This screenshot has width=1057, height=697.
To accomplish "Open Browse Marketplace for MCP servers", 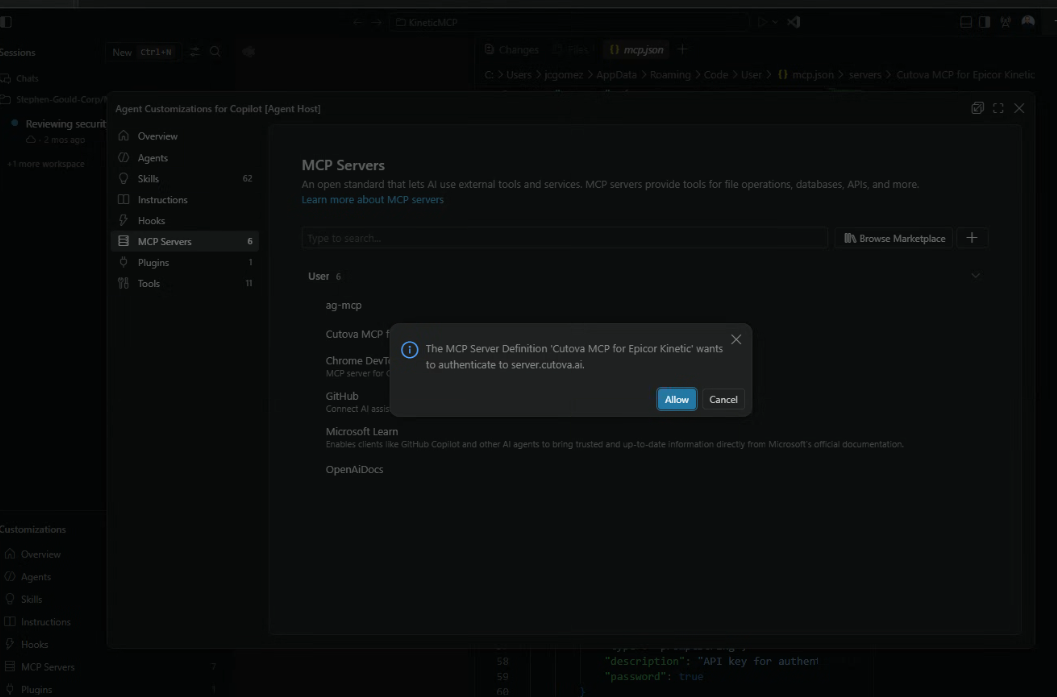I will (894, 238).
